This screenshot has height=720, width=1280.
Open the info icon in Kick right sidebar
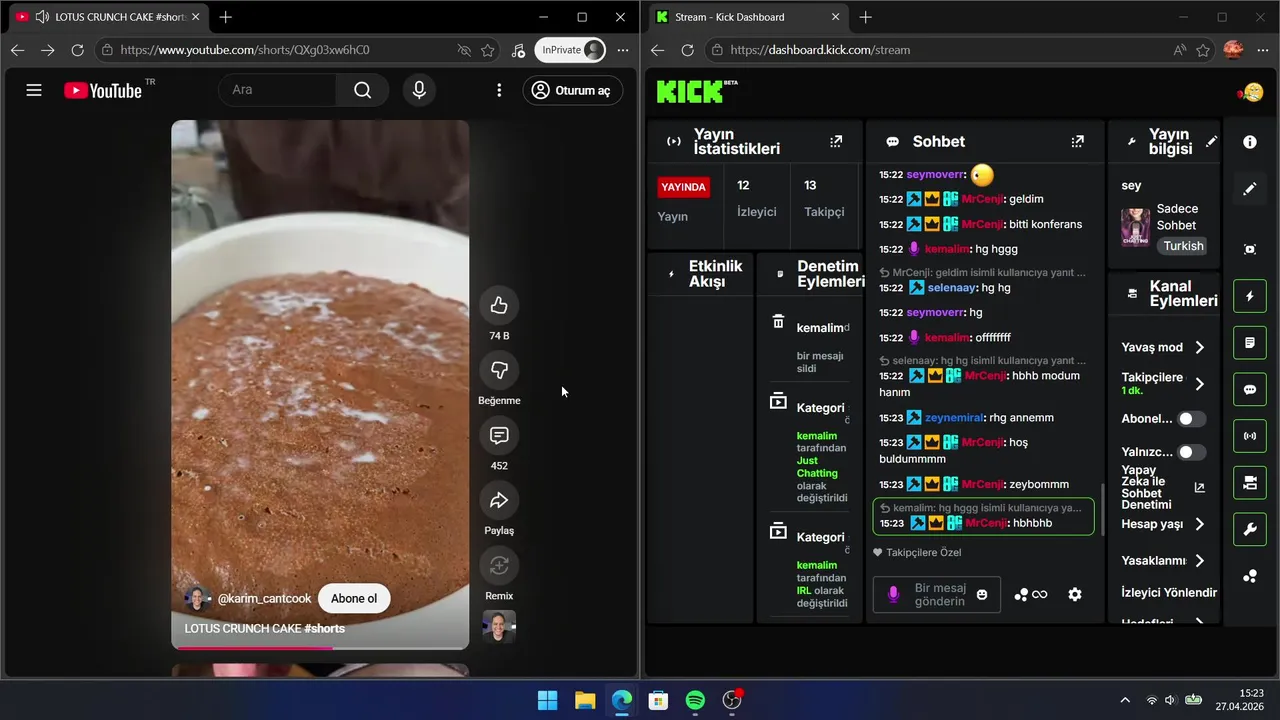click(x=1250, y=142)
